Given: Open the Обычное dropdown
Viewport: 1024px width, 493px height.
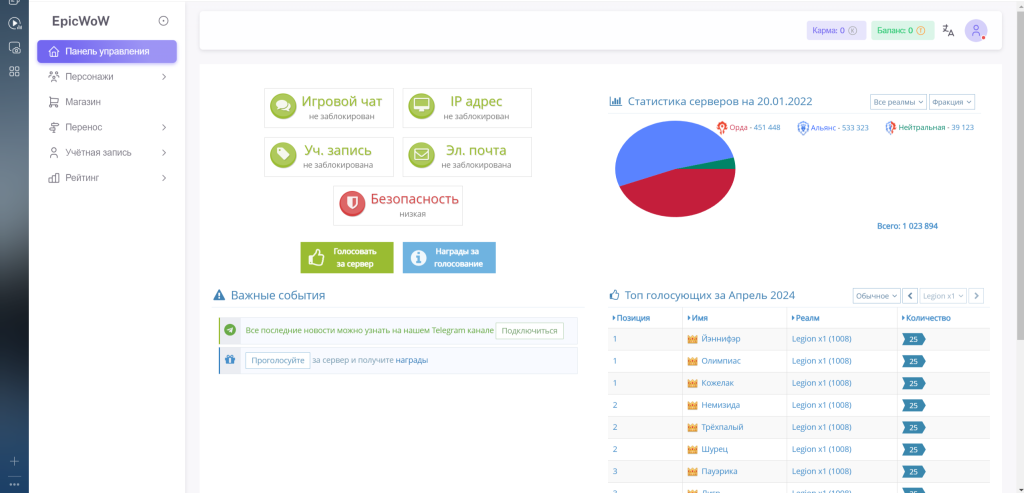Looking at the screenshot, I should coord(876,296).
